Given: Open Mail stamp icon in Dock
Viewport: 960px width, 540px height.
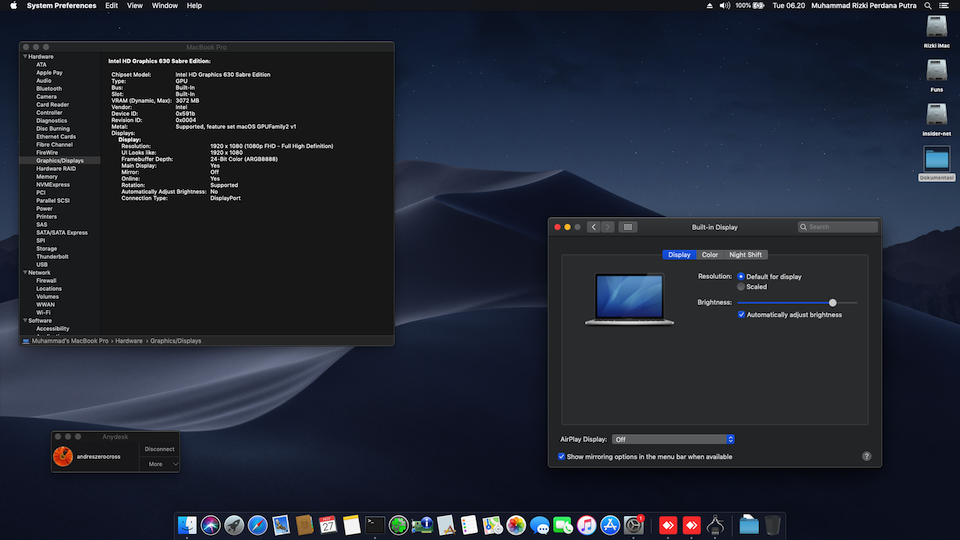Looking at the screenshot, I should click(x=281, y=525).
